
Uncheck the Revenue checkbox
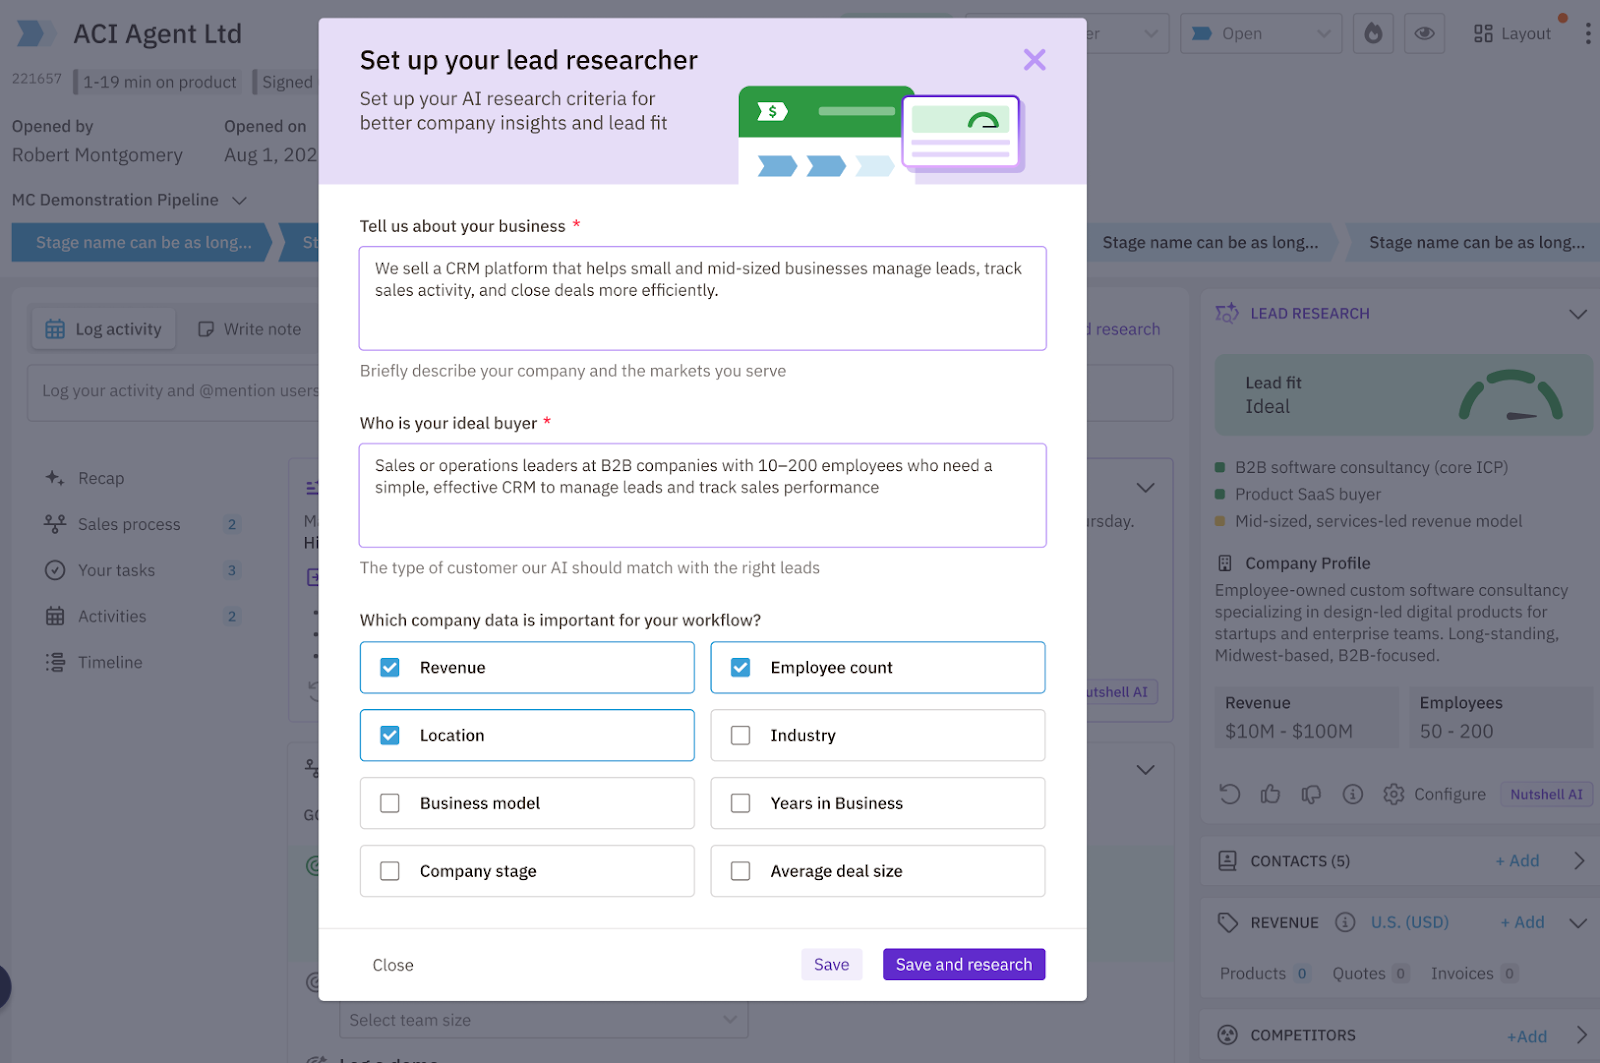390,667
